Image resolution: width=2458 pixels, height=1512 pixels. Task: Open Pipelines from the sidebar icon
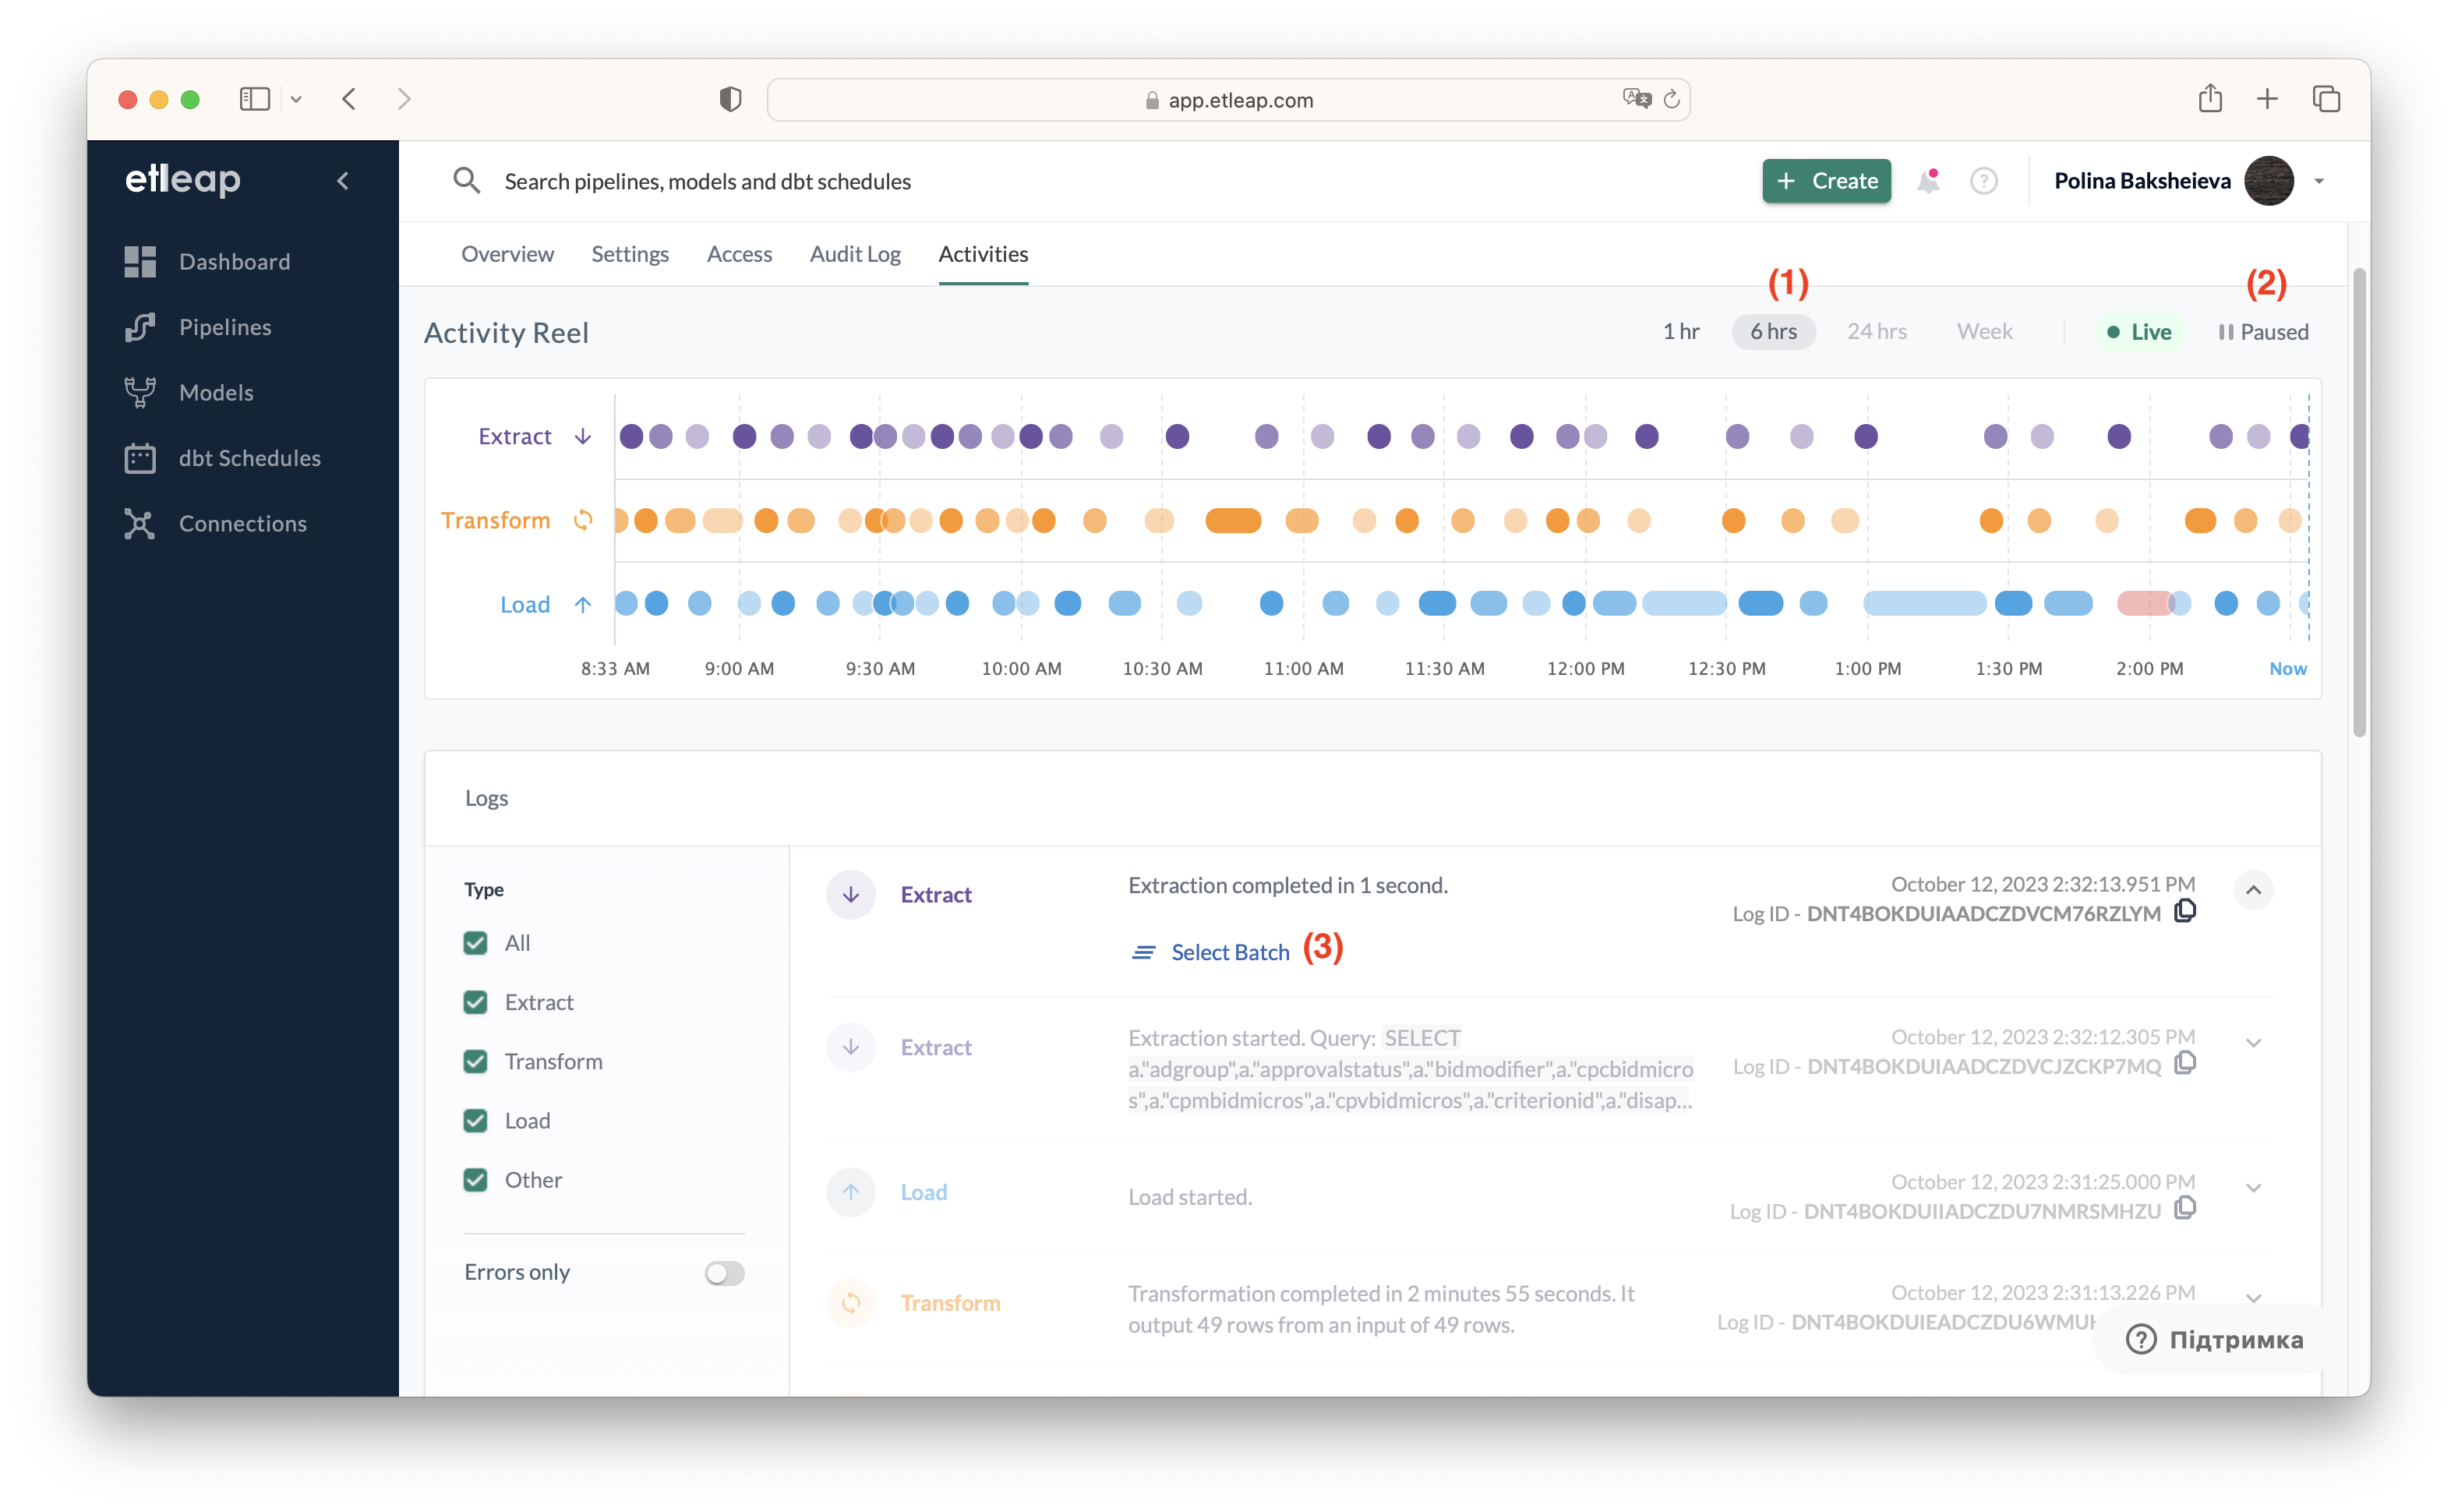click(140, 327)
